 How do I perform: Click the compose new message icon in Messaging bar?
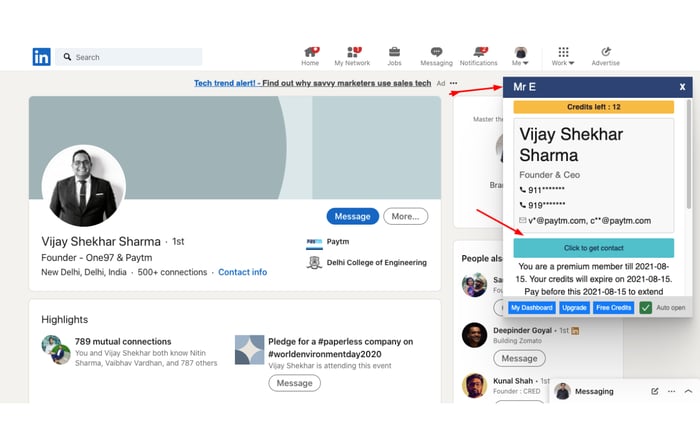coord(654,391)
